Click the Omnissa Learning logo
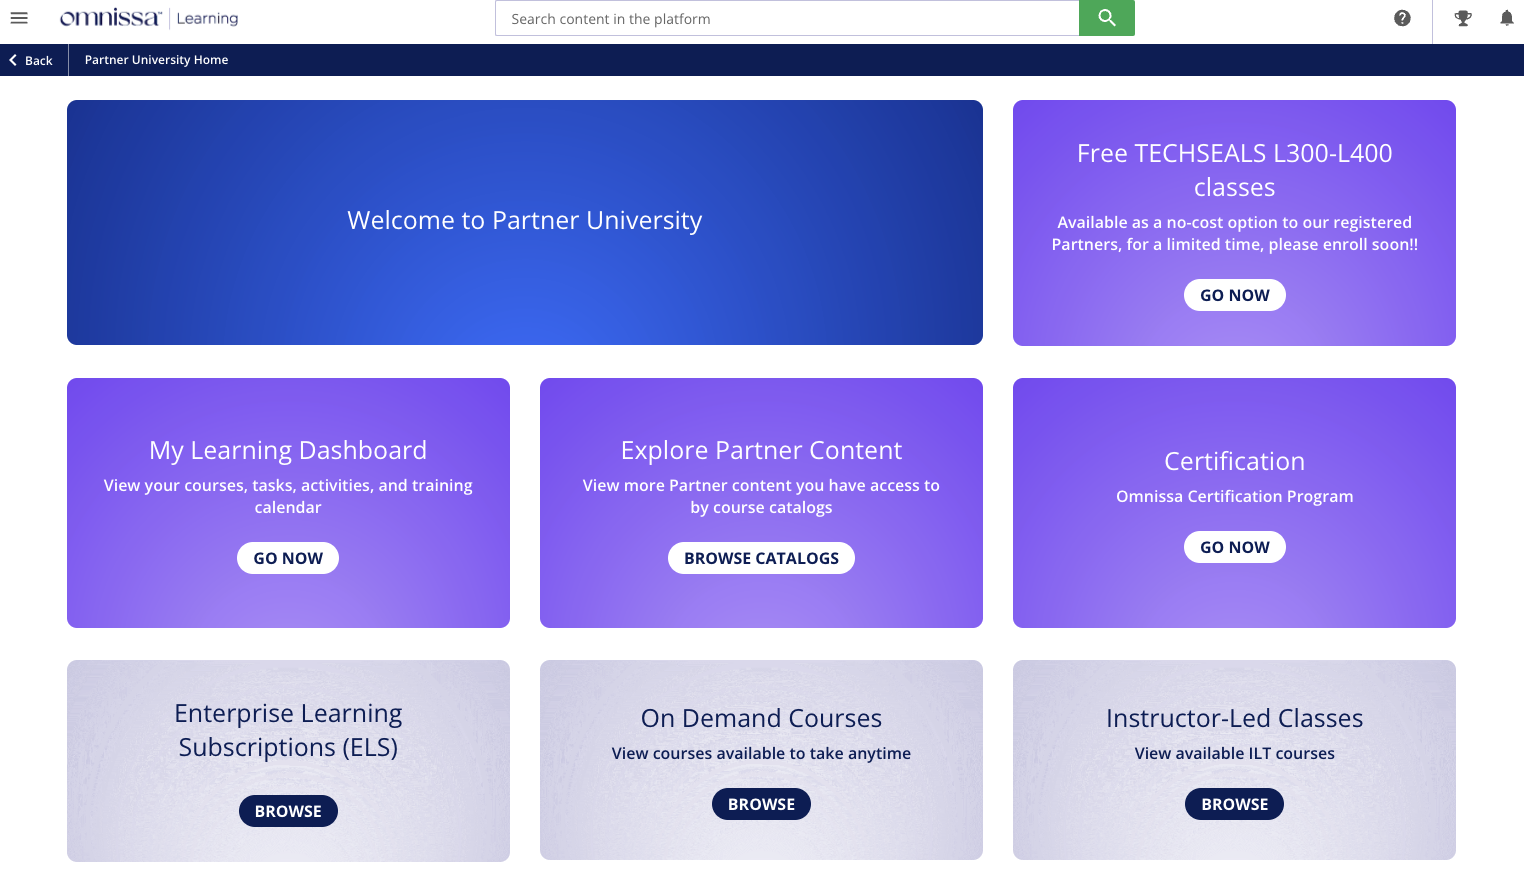The width and height of the screenshot is (1524, 881). (149, 18)
